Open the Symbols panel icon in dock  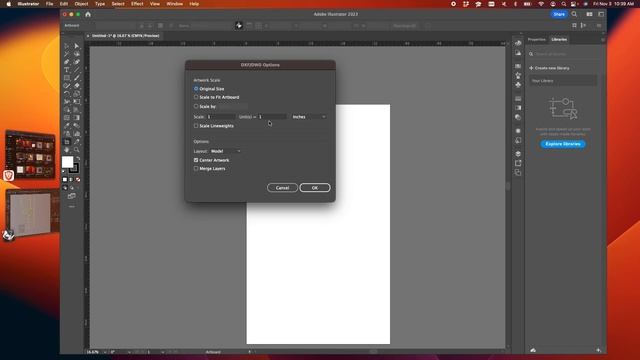coord(518,85)
